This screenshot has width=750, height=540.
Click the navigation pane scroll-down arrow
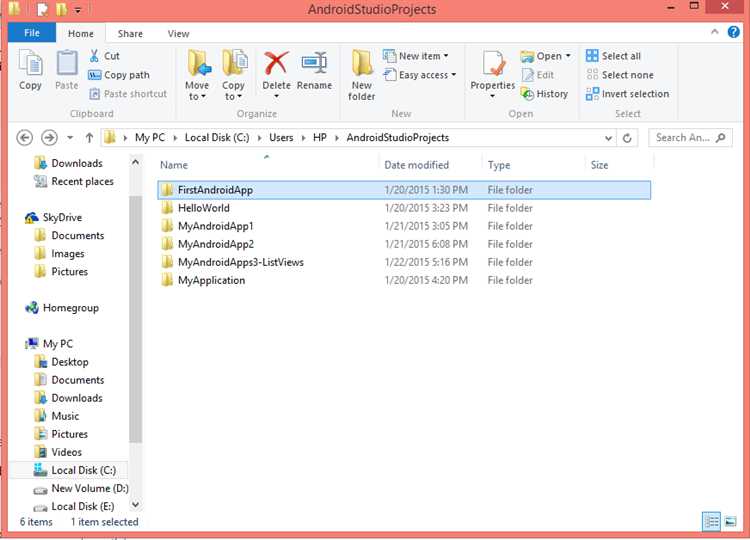(x=135, y=505)
